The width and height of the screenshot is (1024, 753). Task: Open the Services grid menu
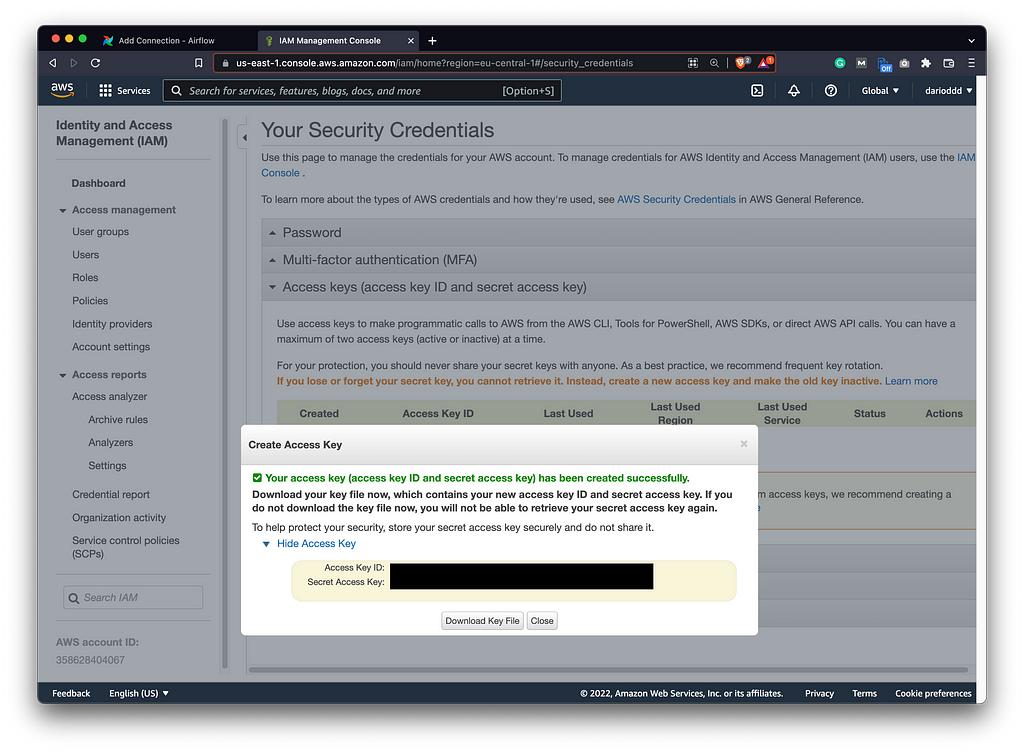[124, 91]
